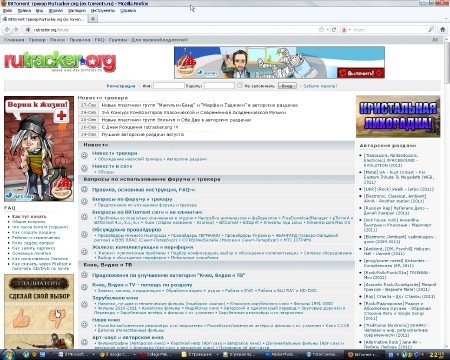Open the search engine dropdown arrow
Image resolution: width=450 pixels, height=360 pixels.
click(x=350, y=30)
